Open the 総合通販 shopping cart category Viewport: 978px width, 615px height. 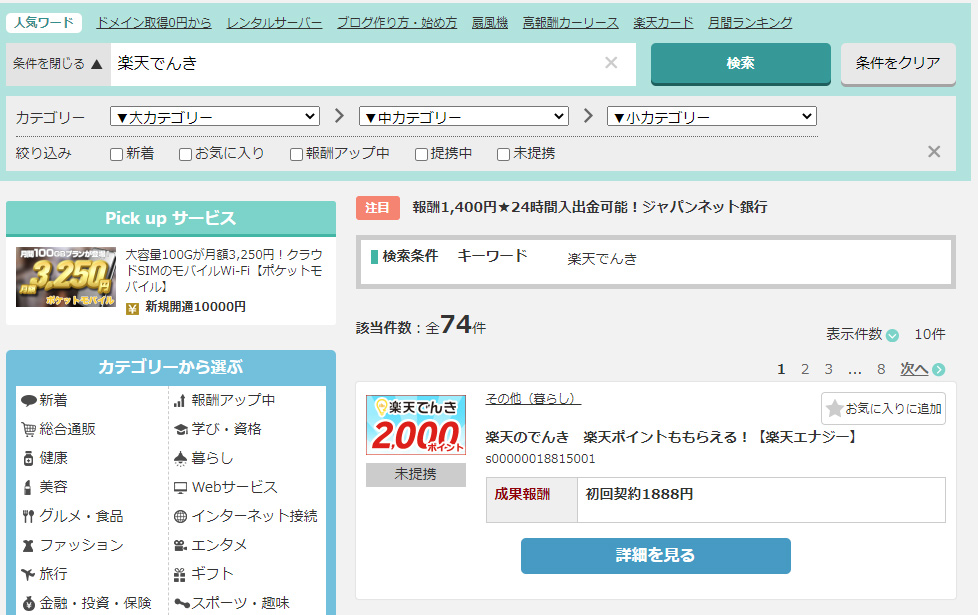(28, 429)
